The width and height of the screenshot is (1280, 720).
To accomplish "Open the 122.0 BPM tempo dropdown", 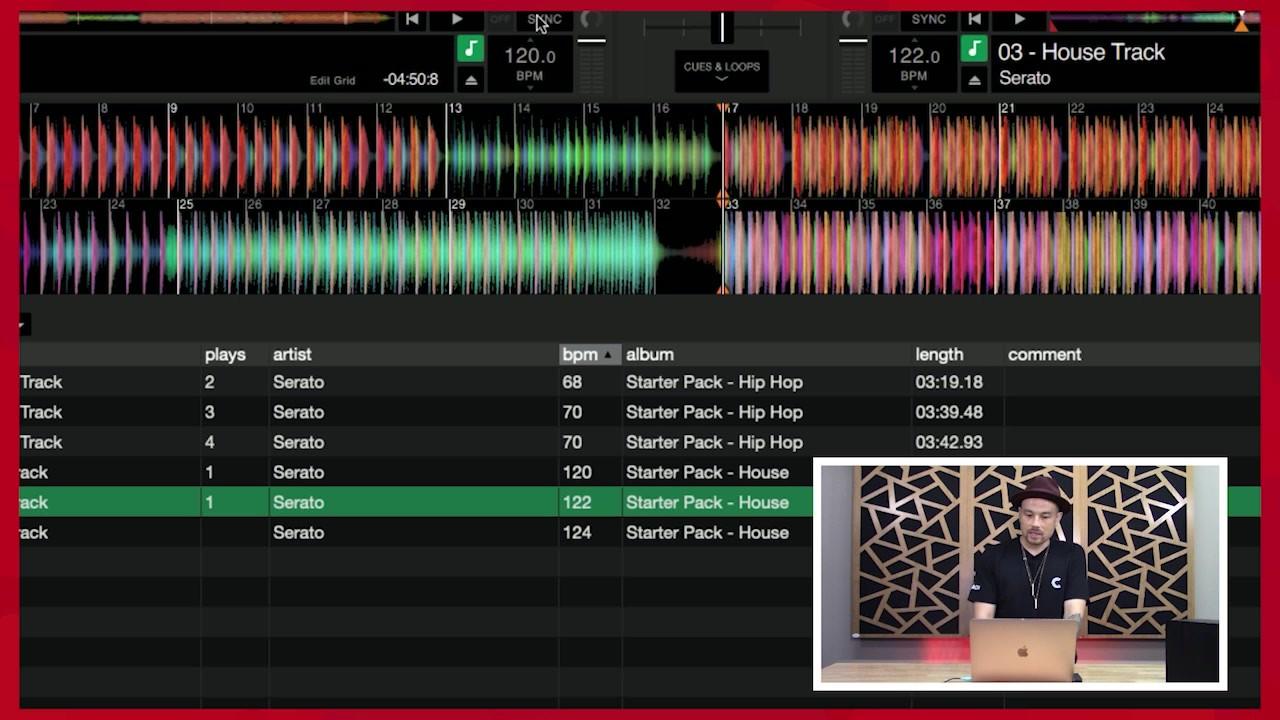I will point(914,64).
